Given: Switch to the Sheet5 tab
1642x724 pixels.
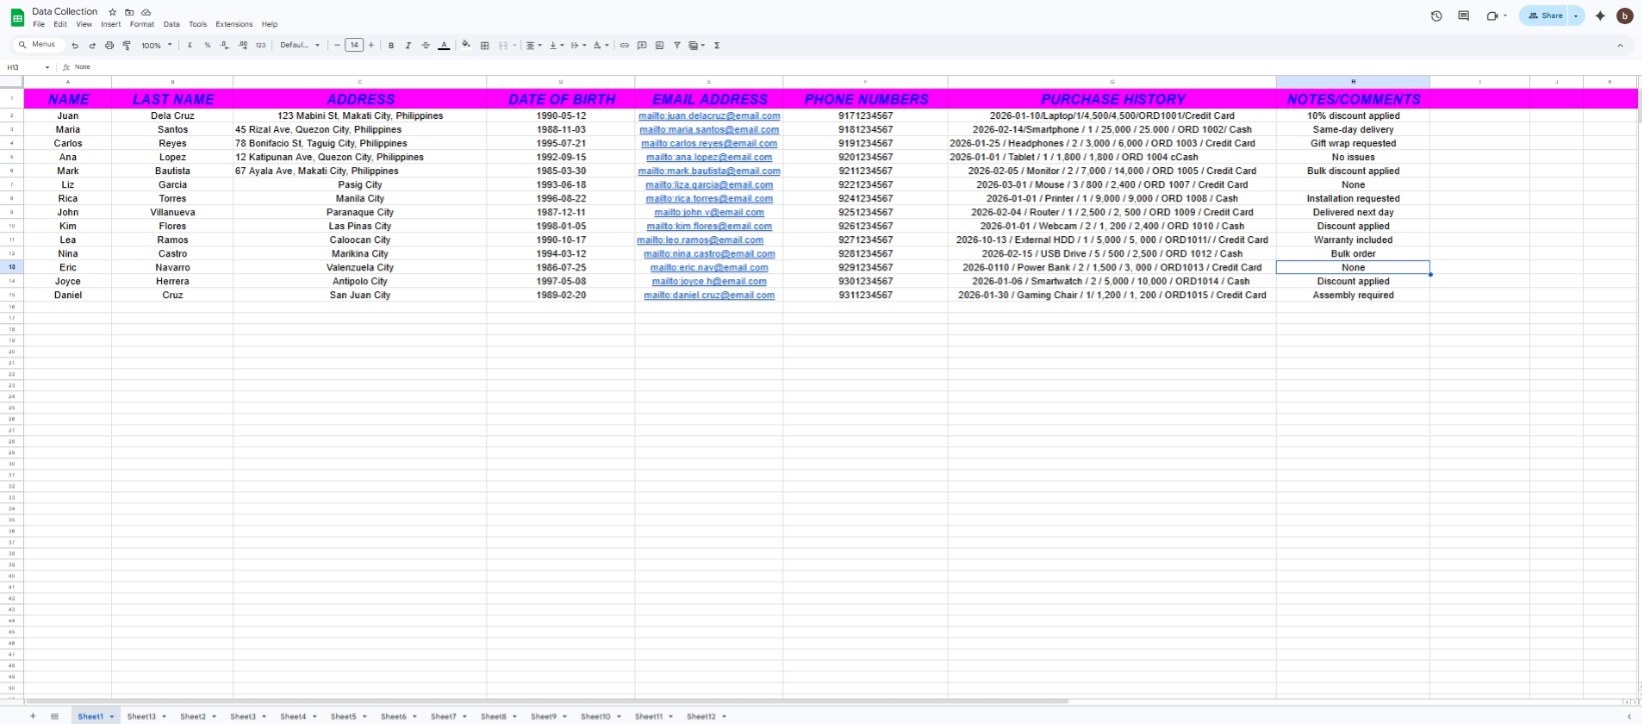Looking at the screenshot, I should coord(343,717).
